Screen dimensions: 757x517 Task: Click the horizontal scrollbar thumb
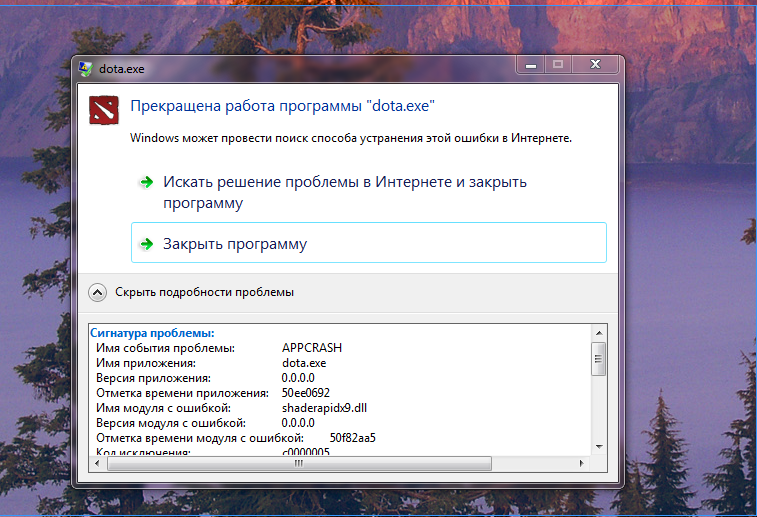click(x=299, y=463)
